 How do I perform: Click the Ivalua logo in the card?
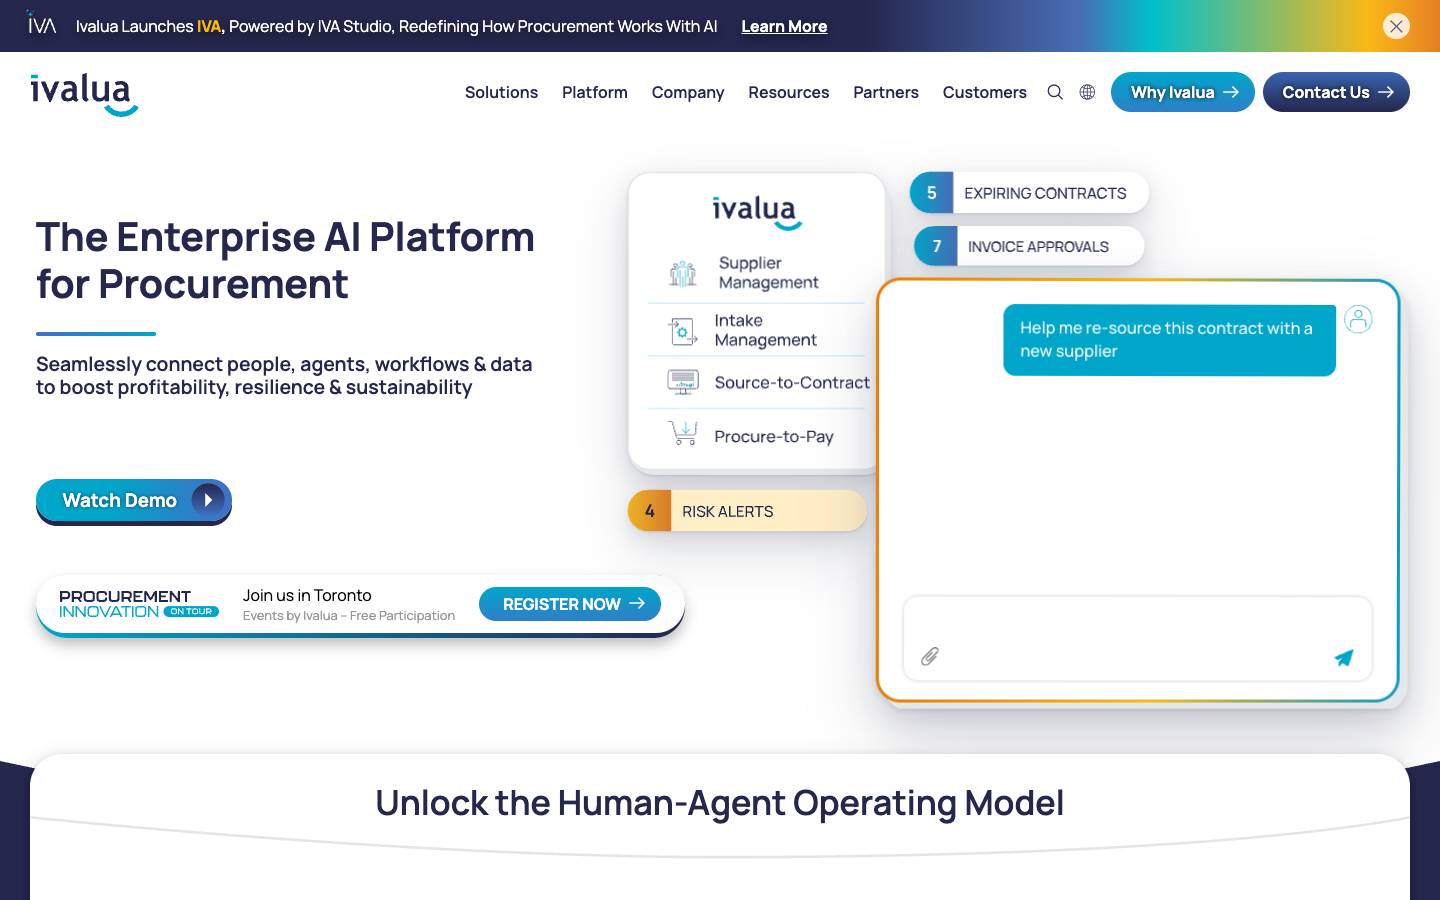tap(757, 212)
